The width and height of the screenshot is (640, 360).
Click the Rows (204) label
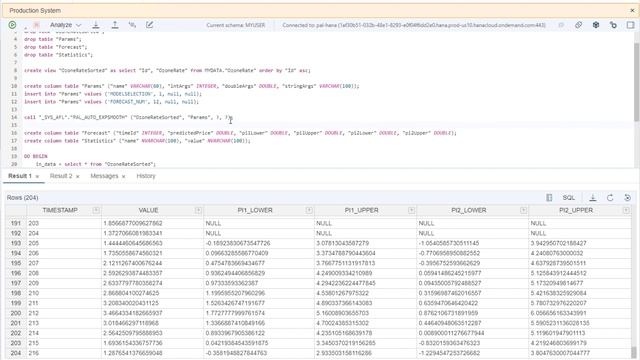(x=22, y=198)
